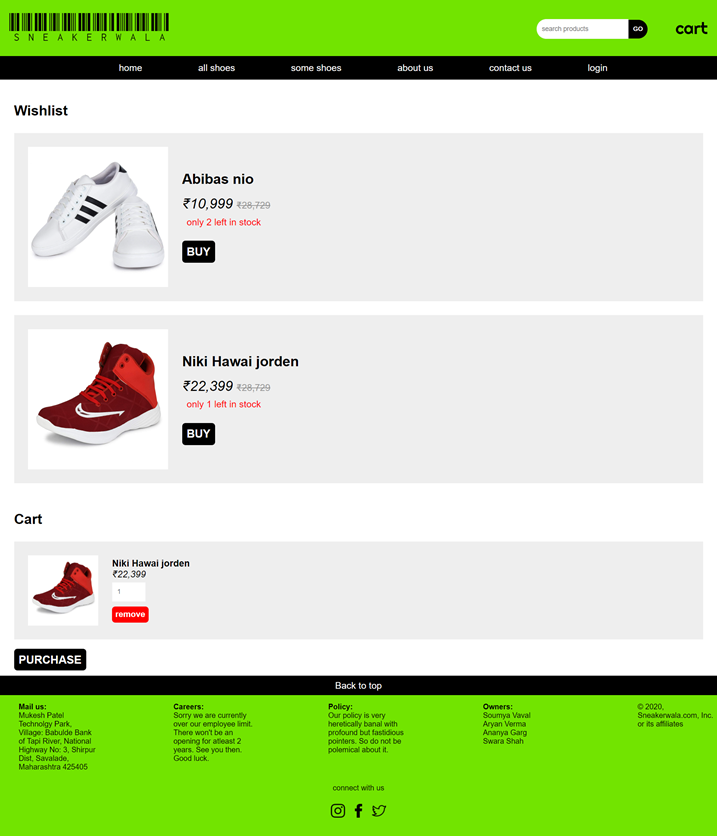Viewport: 717px width, 836px height.
Task: Buy the Niki Hawai jorden shoes
Action: (x=198, y=434)
